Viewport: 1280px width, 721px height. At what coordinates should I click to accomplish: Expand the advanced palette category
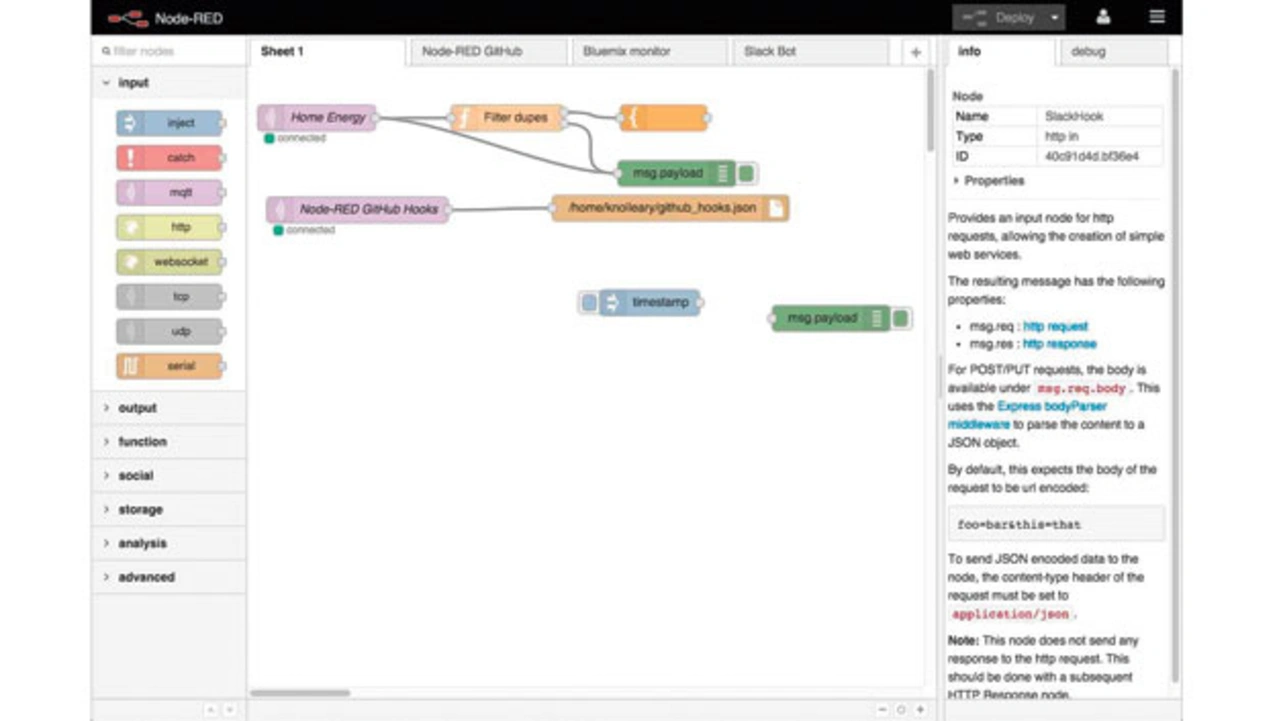coord(168,577)
